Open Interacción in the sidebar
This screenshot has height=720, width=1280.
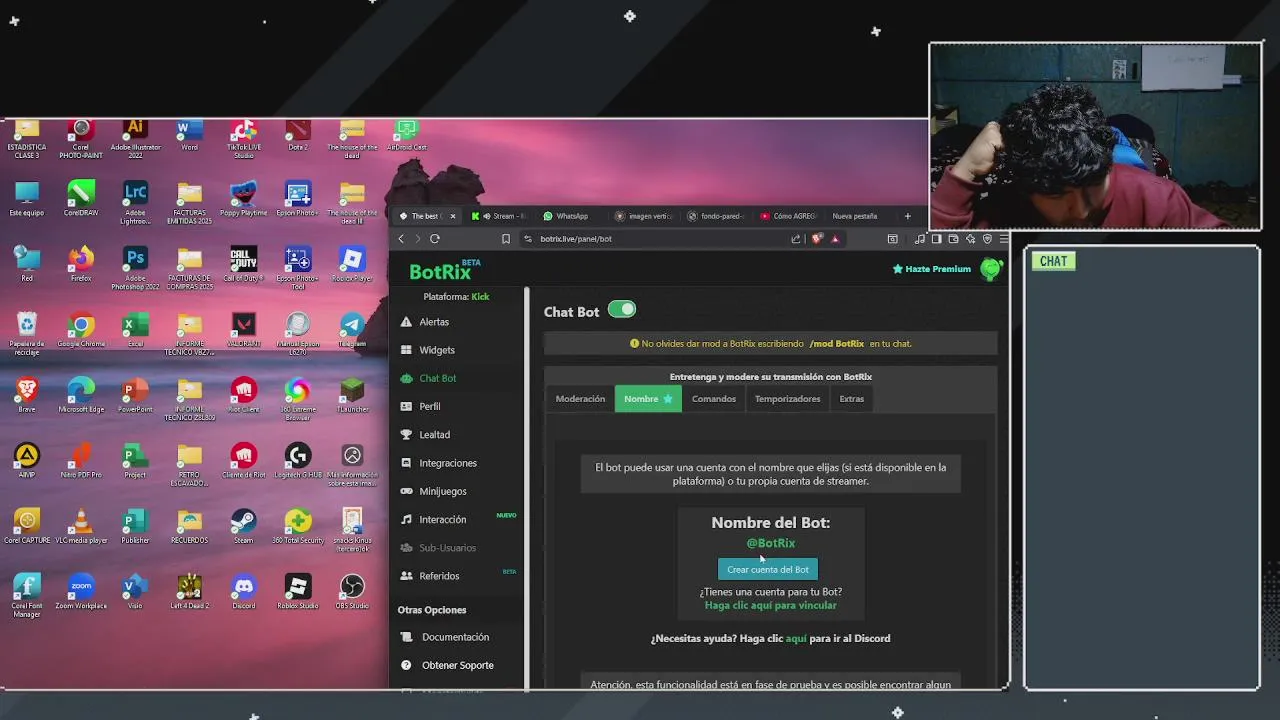[x=433, y=519]
